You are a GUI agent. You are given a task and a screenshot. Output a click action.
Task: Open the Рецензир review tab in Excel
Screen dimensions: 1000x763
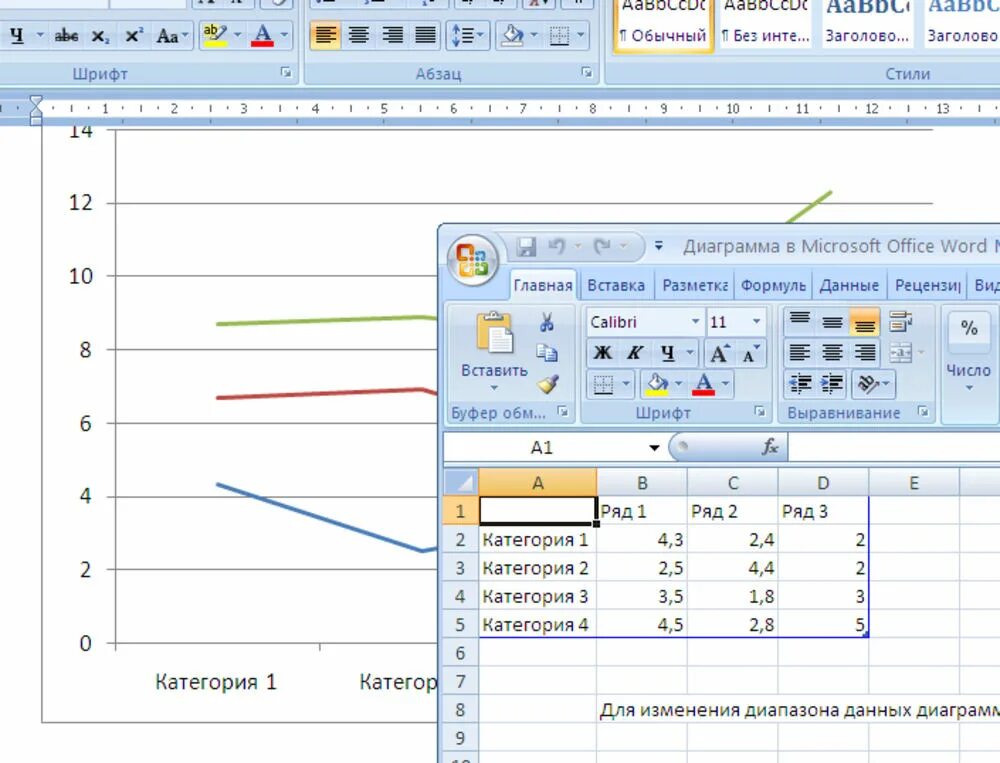[928, 285]
